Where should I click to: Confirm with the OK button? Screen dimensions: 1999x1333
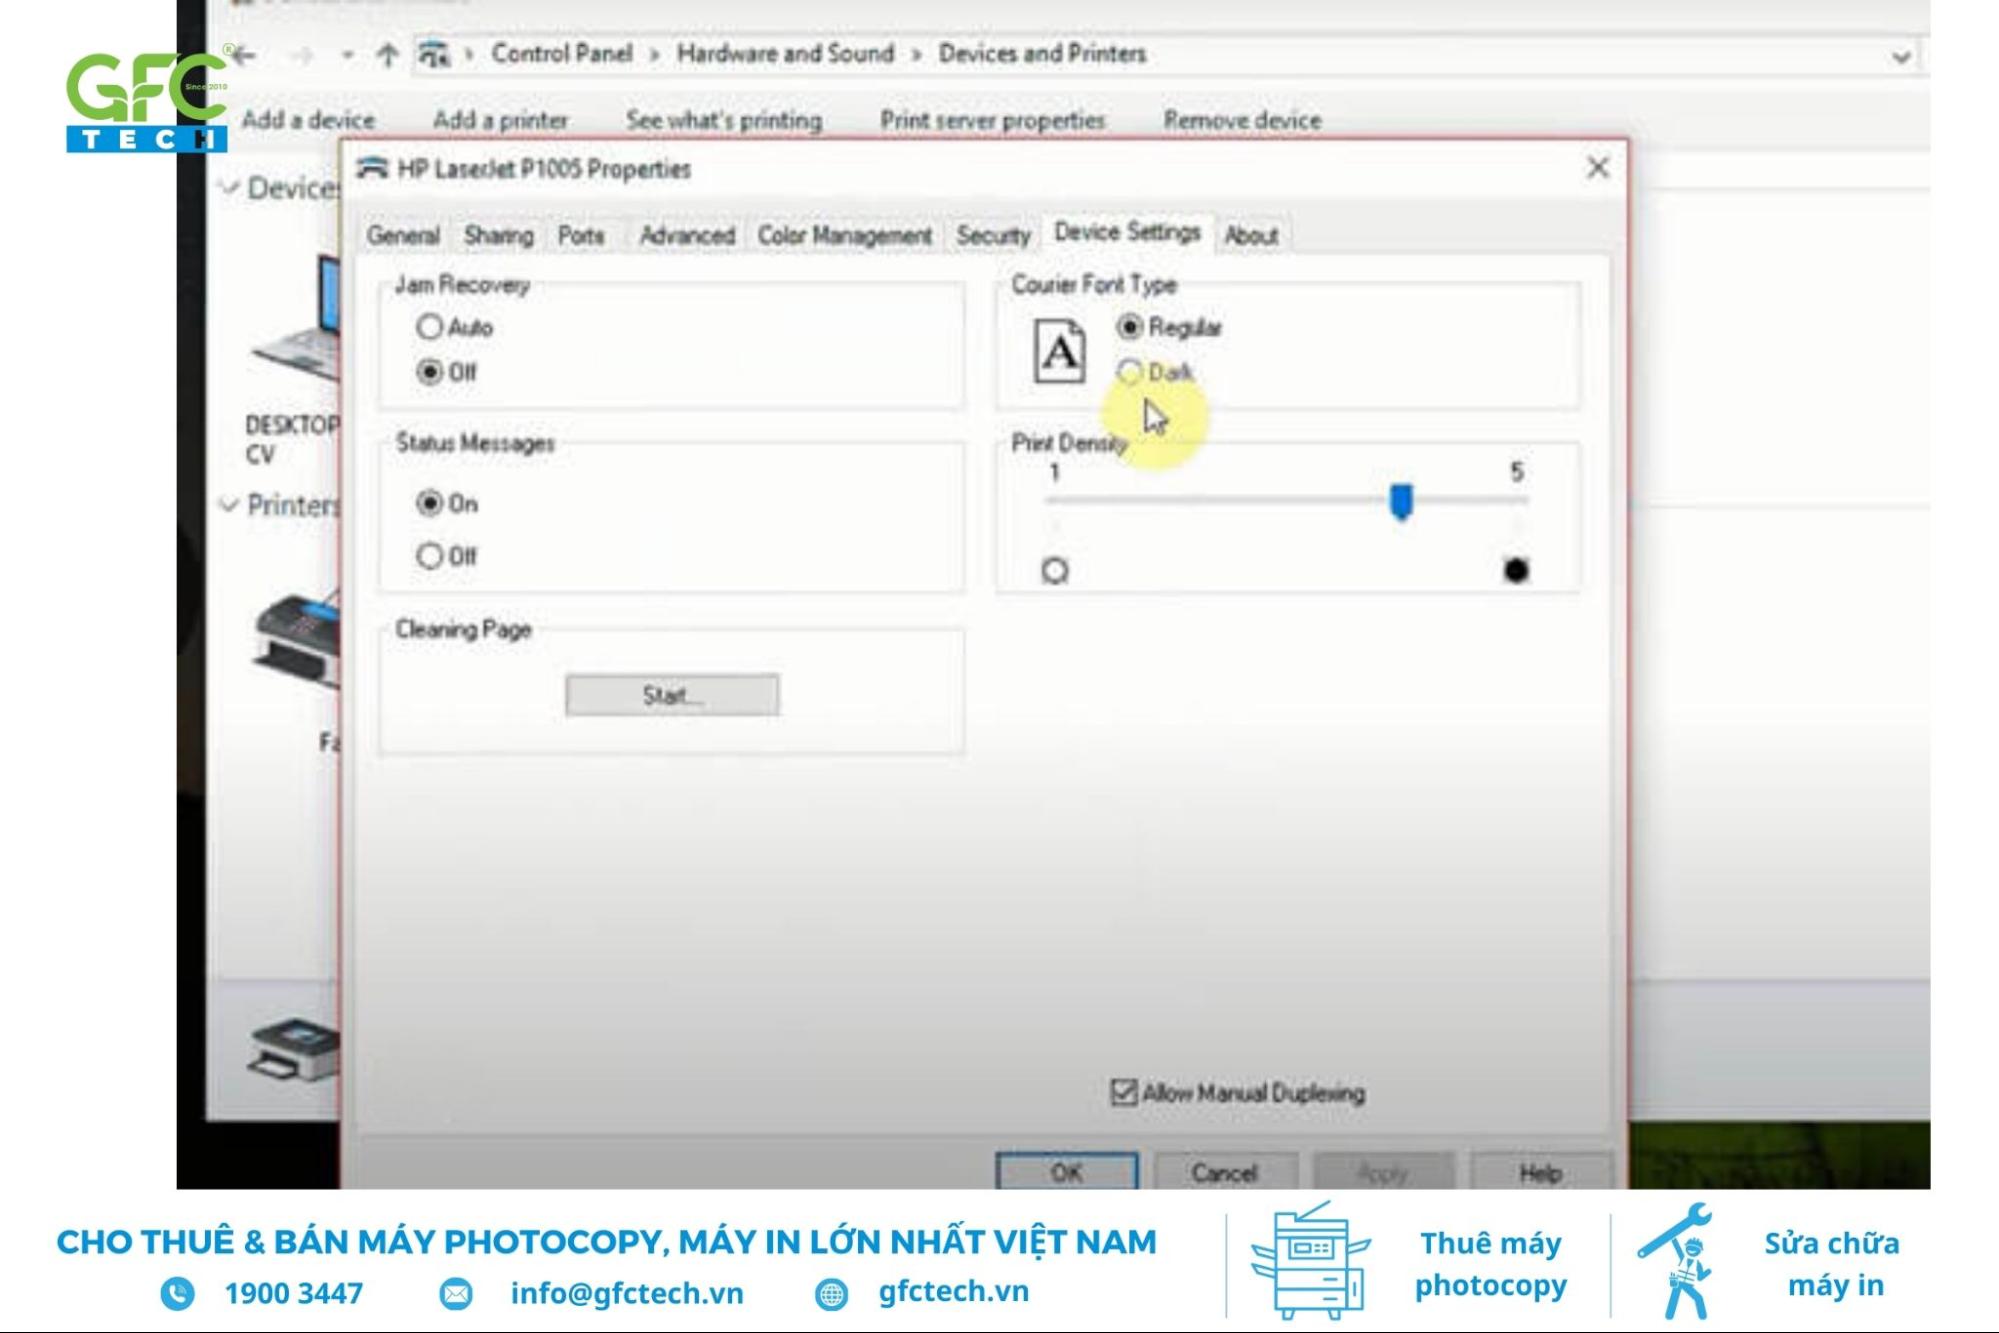[1066, 1172]
